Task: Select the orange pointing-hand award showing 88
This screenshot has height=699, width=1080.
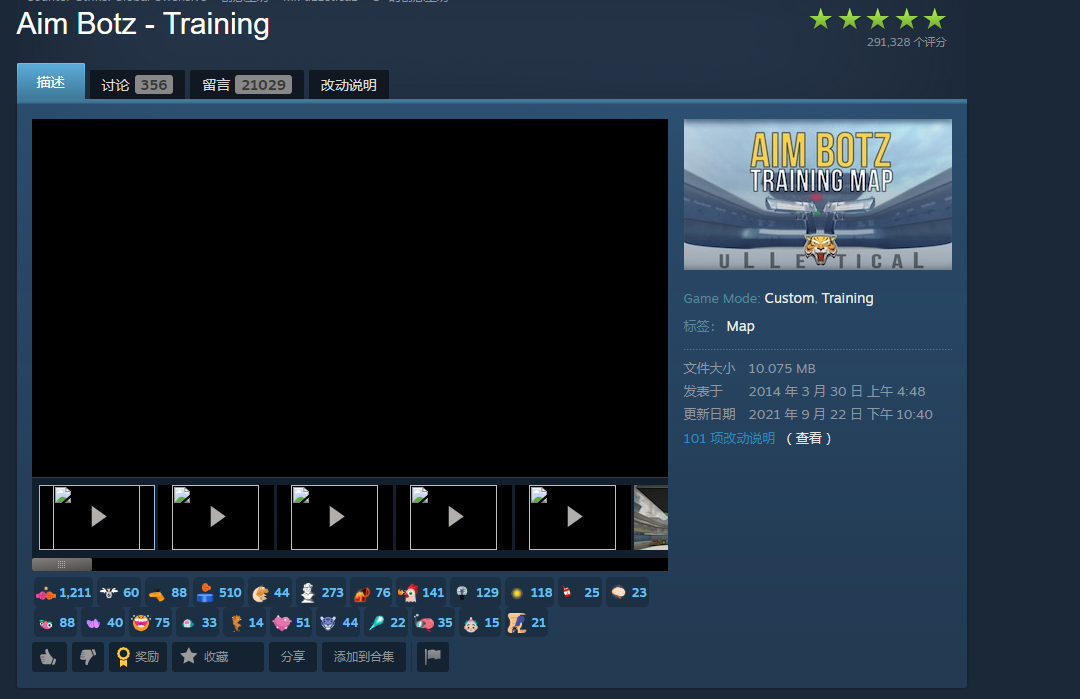Action: pos(167,592)
